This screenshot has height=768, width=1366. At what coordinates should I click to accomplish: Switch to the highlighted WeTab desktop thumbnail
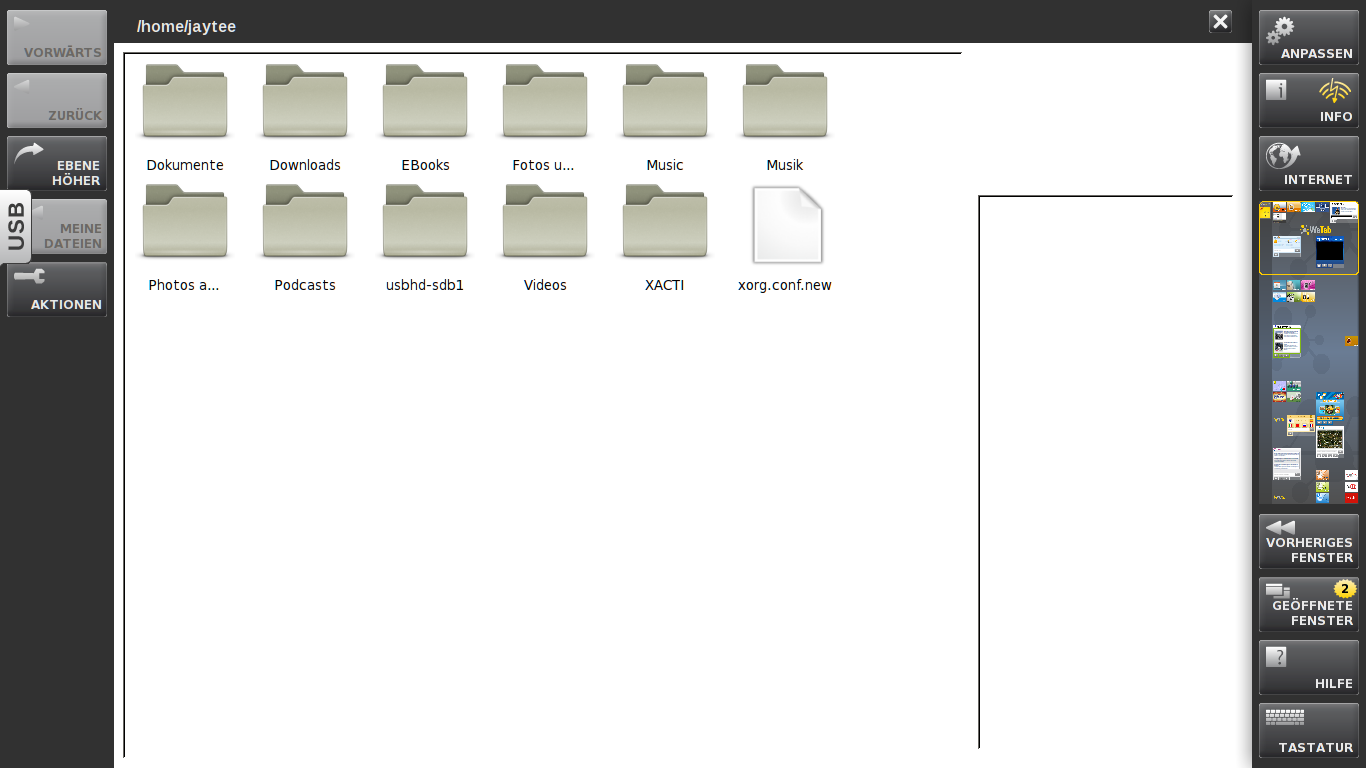click(x=1308, y=237)
